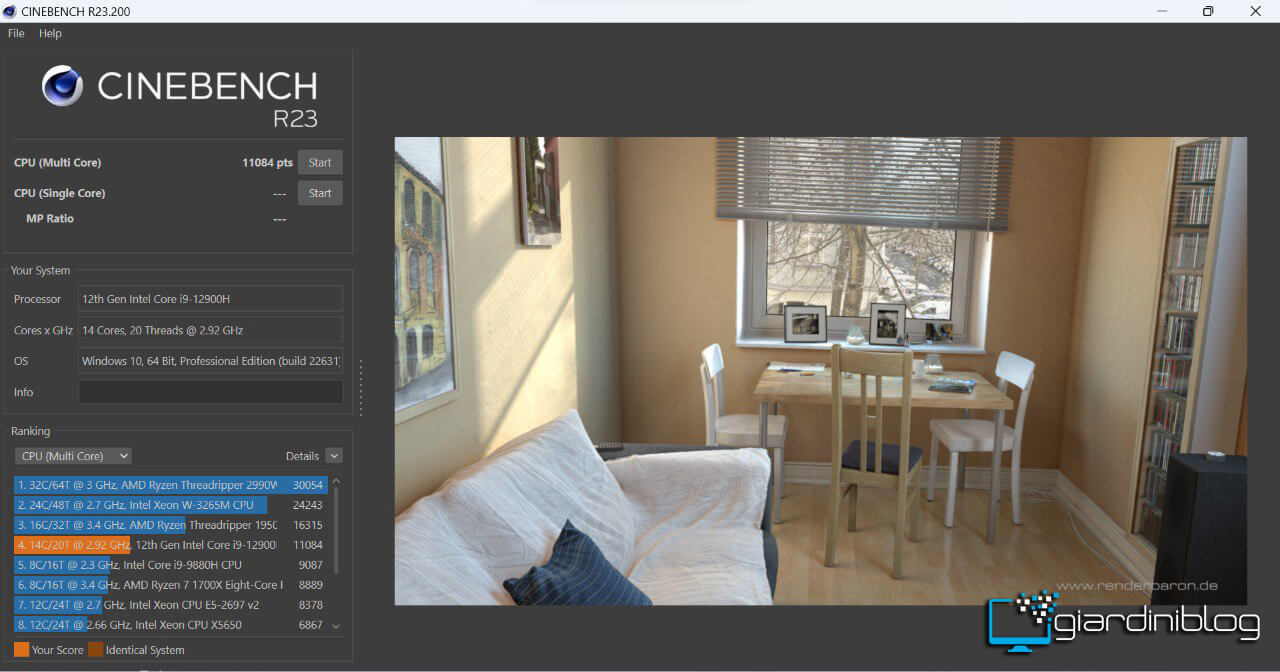Expand the ranking Details dropdown arrow
The height and width of the screenshot is (672, 1280).
334,456
